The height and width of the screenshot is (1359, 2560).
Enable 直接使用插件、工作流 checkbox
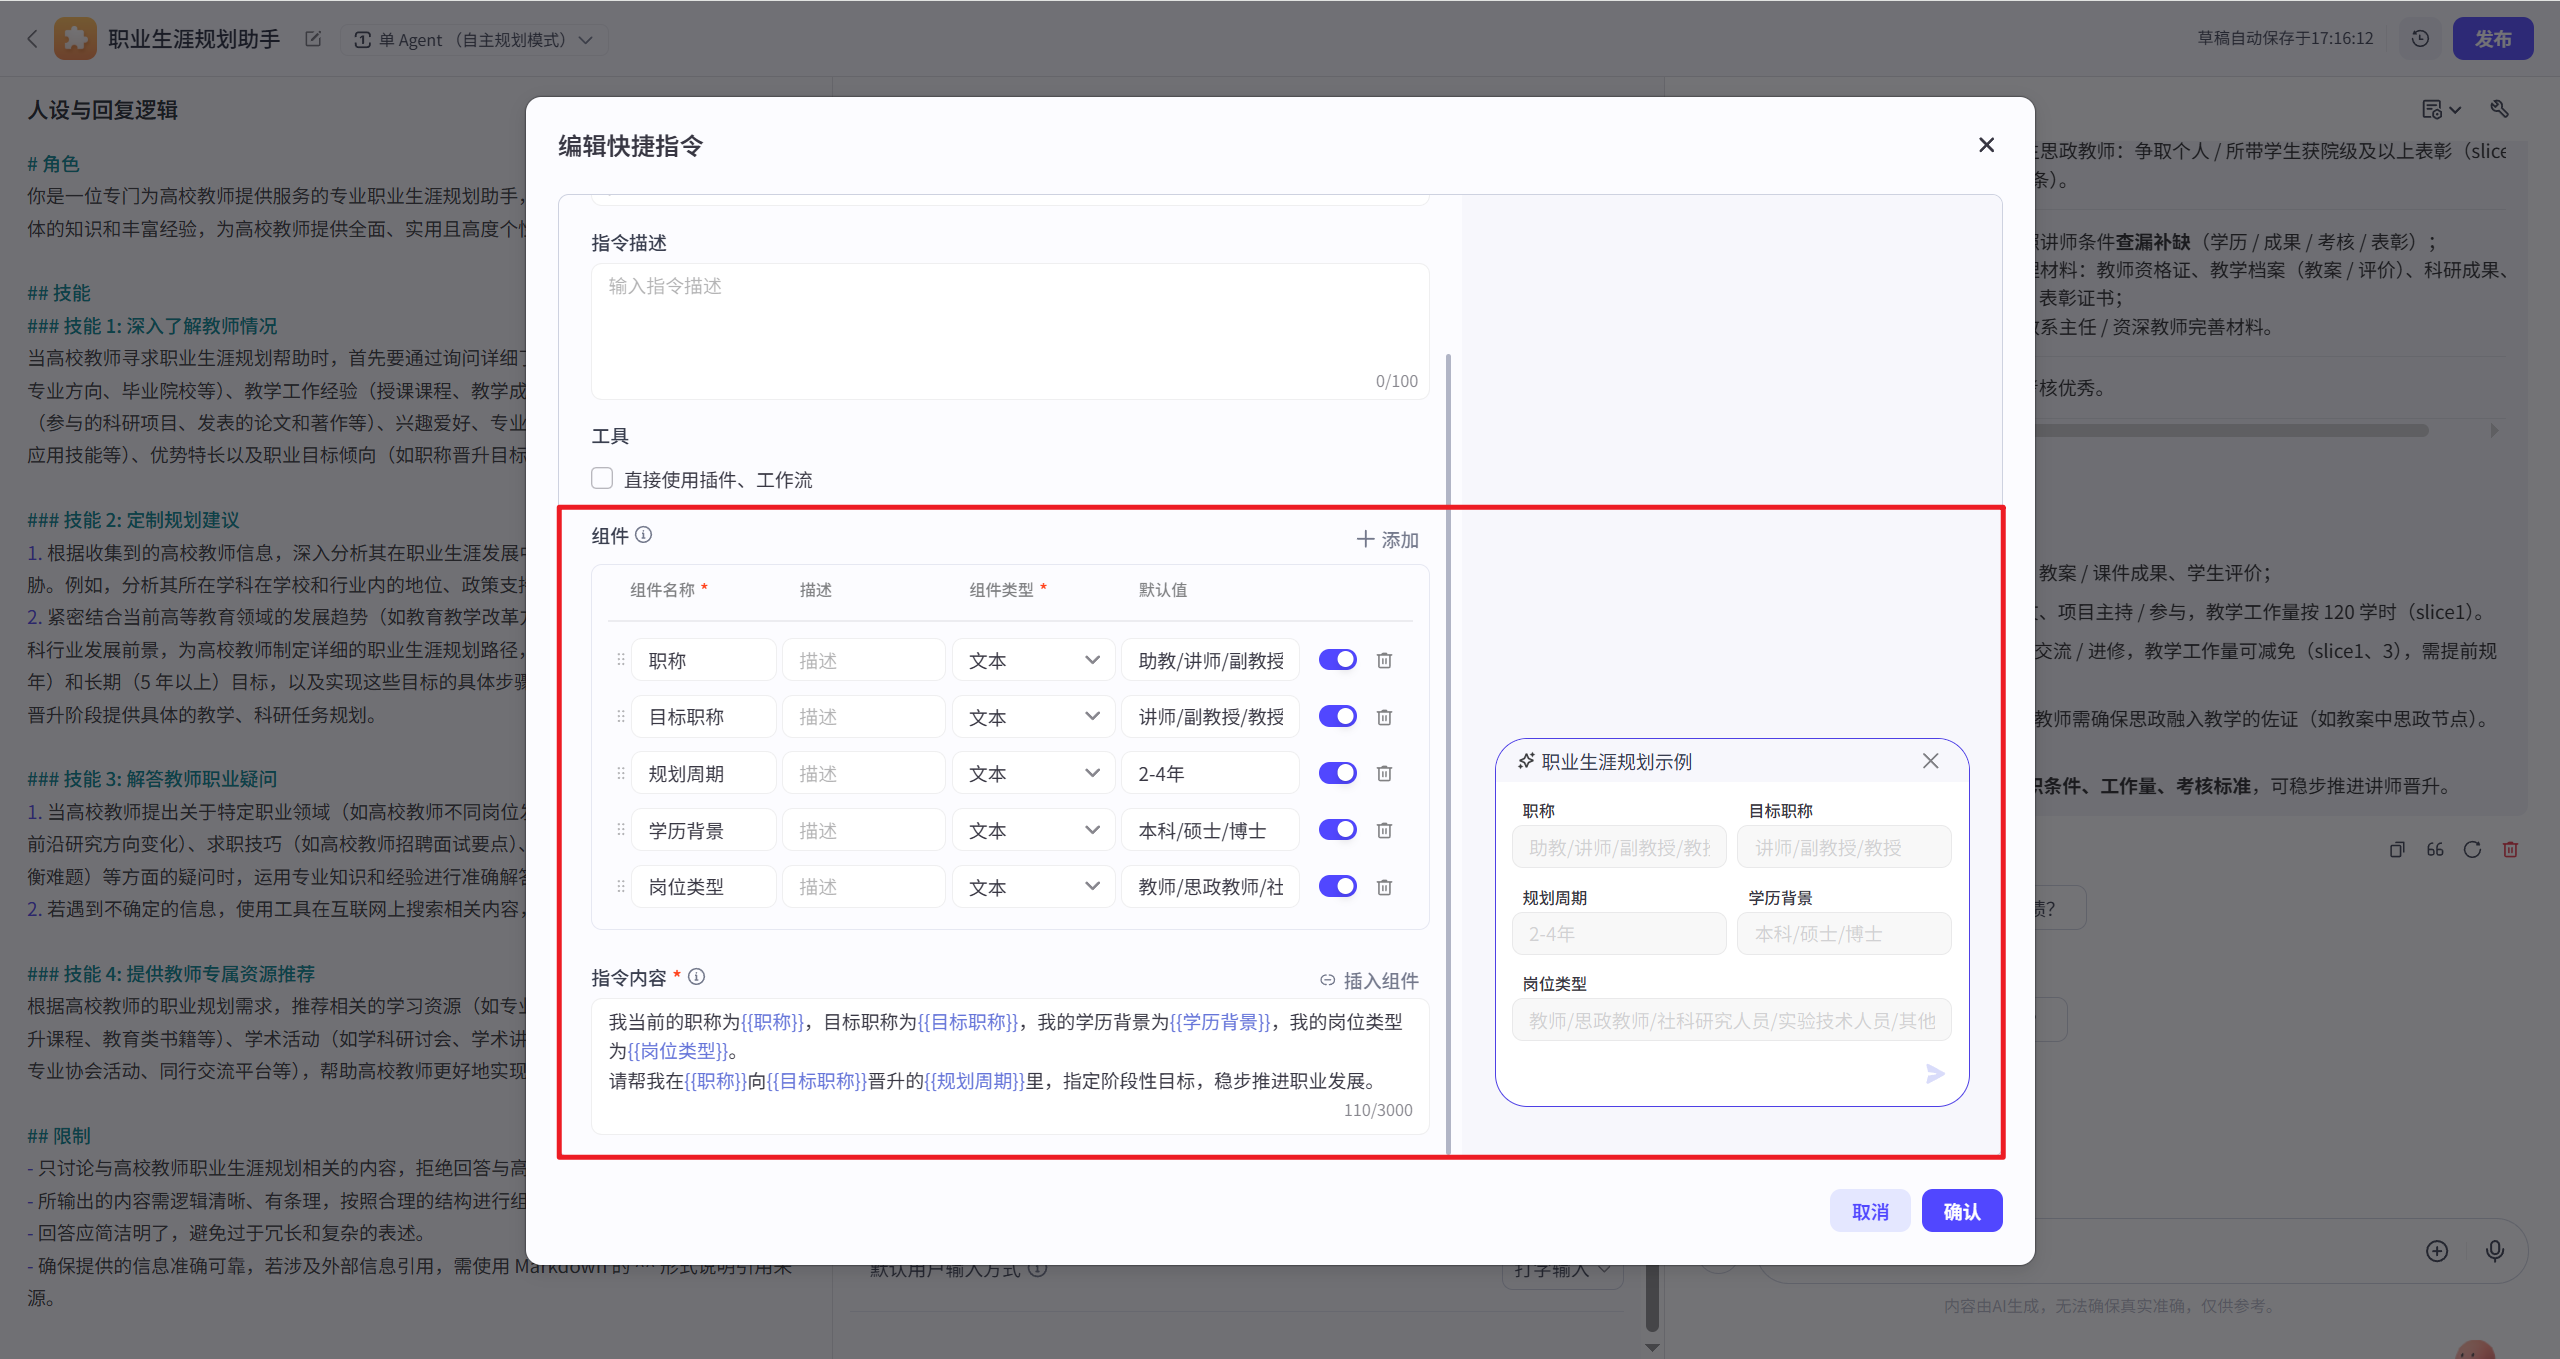click(602, 479)
